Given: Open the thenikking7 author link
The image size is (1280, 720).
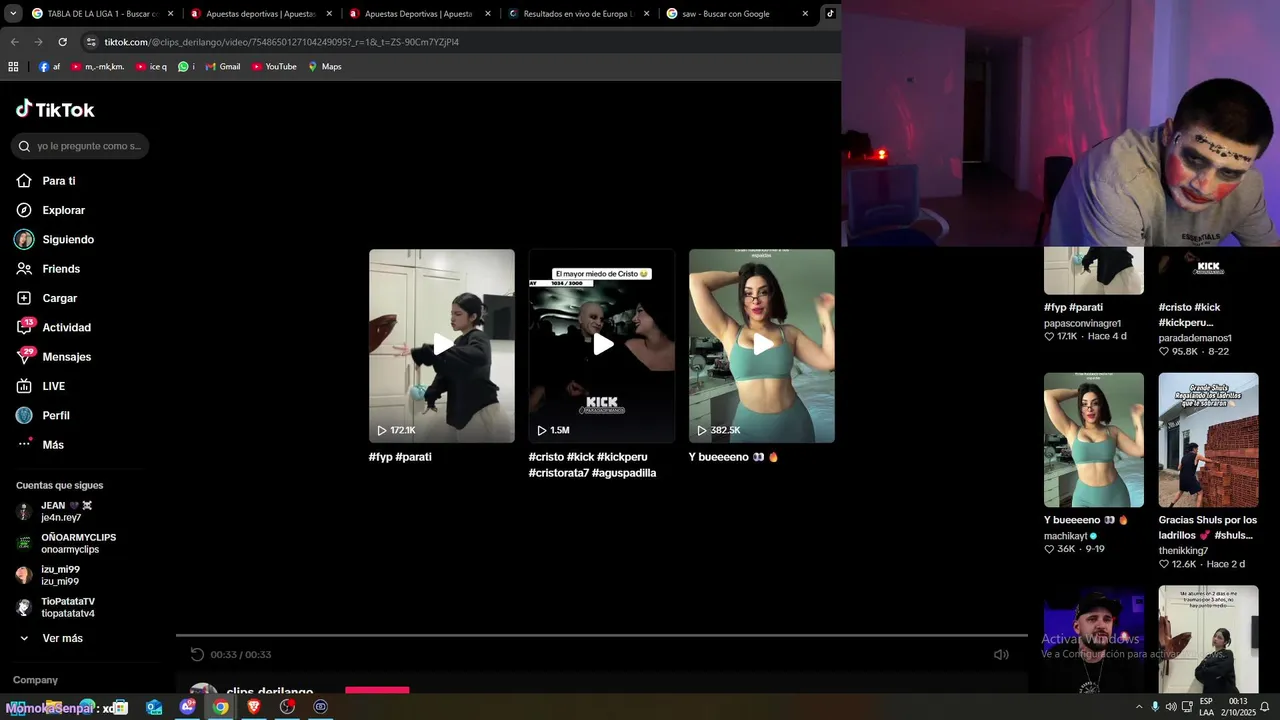Looking at the screenshot, I should (1183, 551).
